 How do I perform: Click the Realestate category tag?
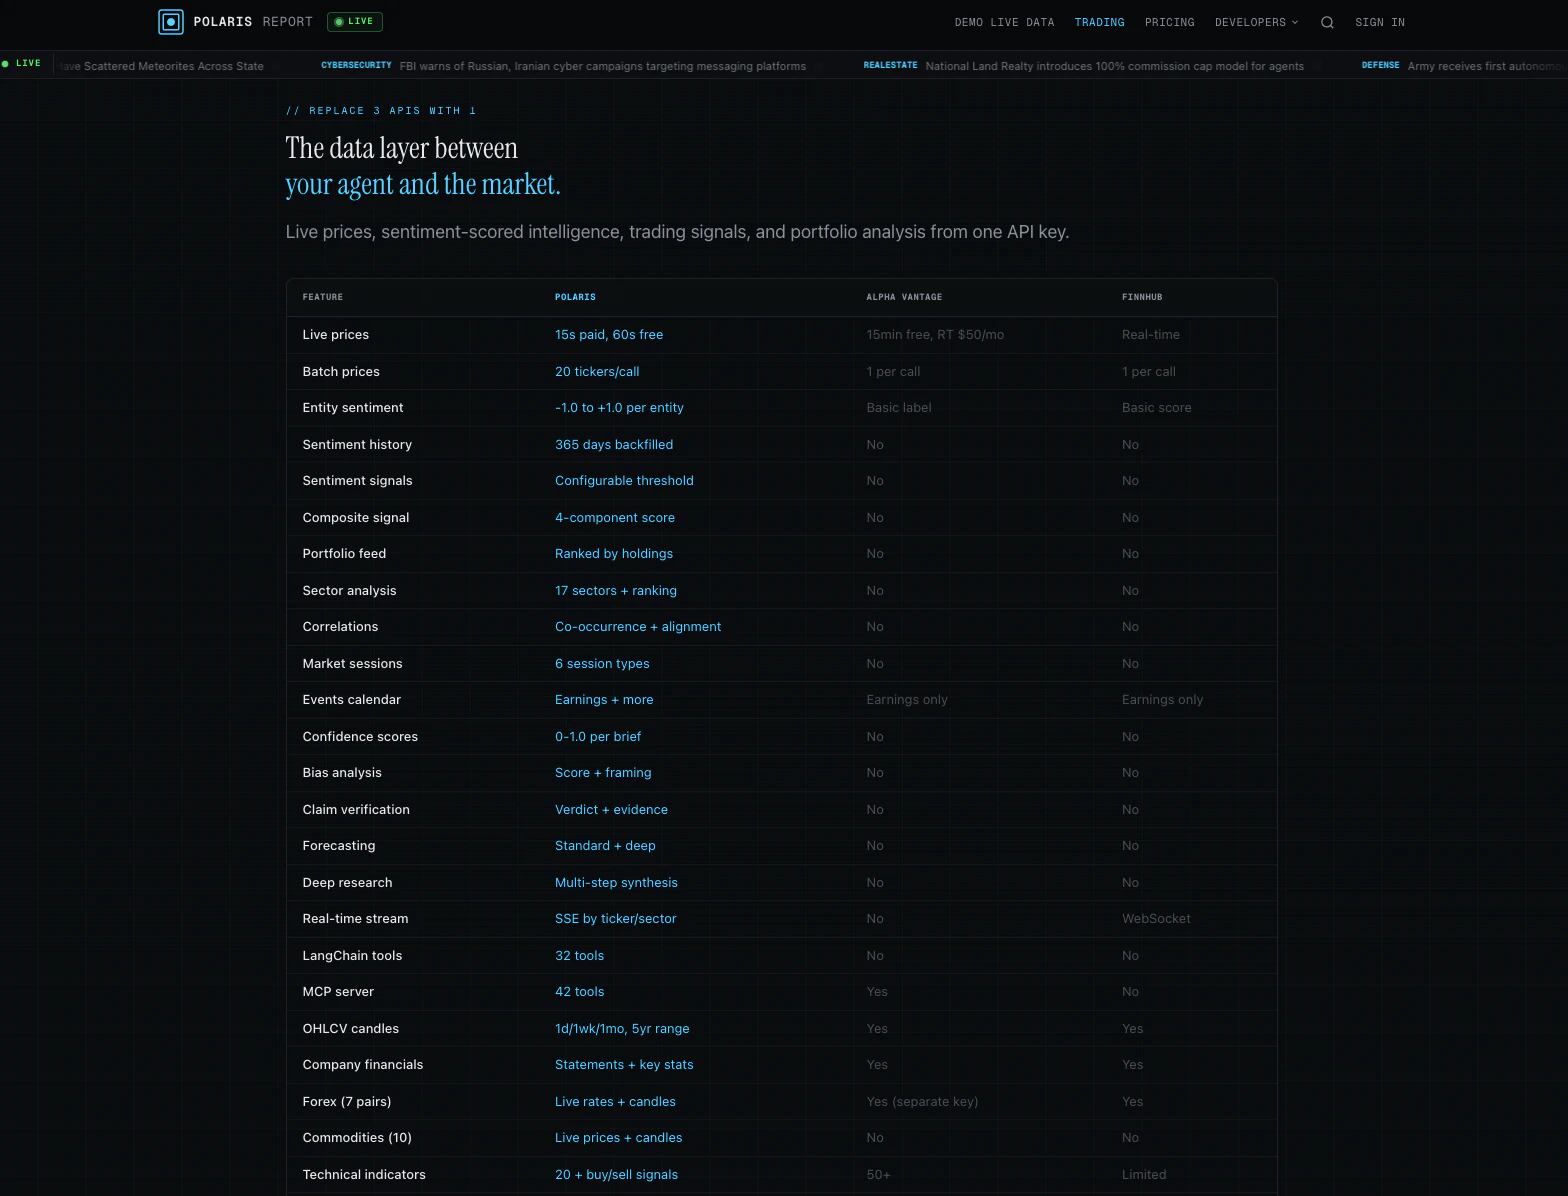[x=890, y=65]
